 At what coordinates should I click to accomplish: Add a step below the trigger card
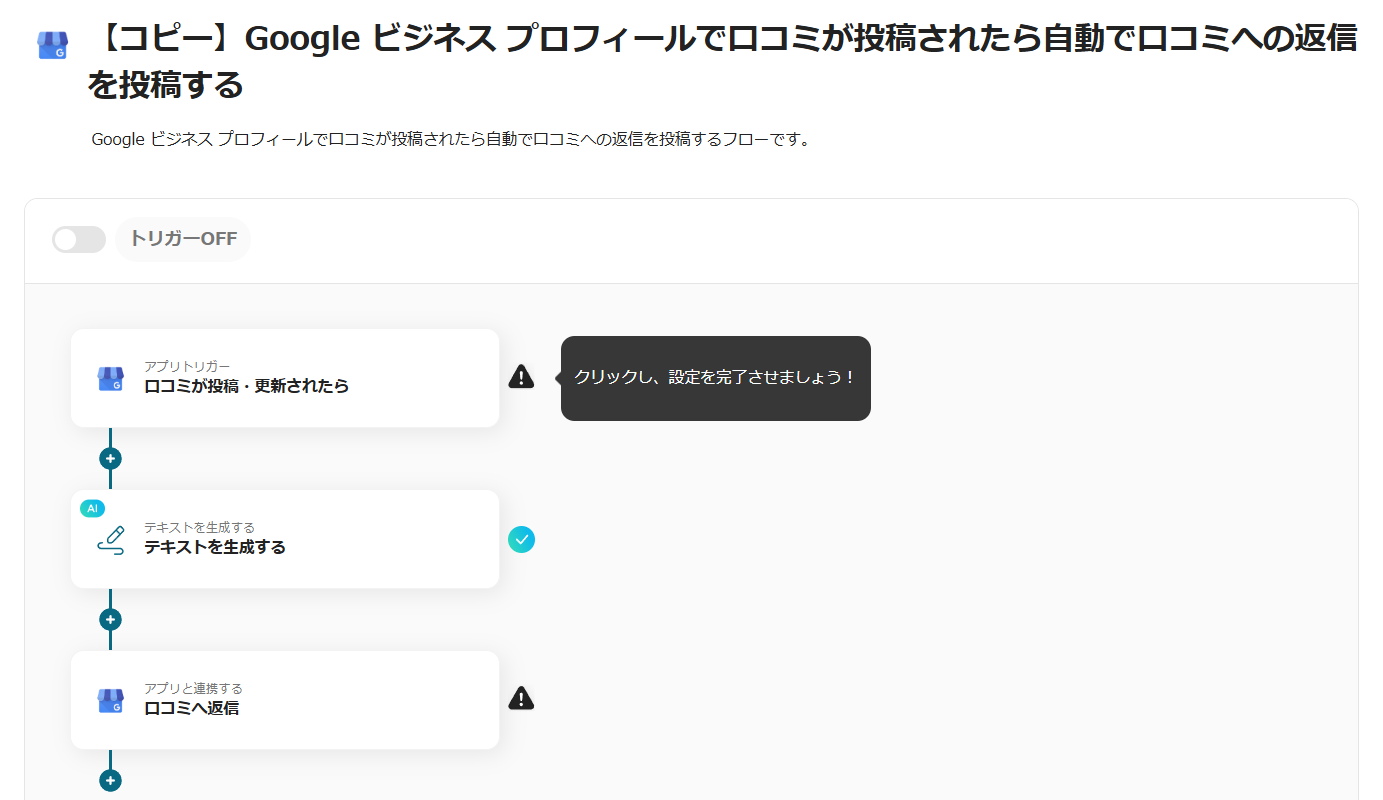point(110,459)
